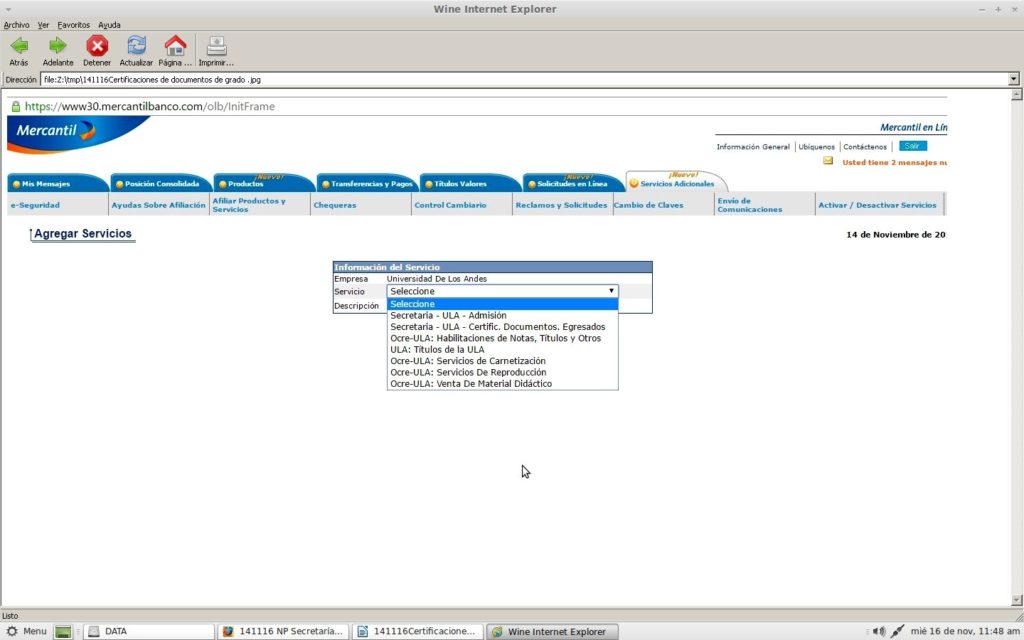Switch to 141116 NP Secretaría taskbar window

coord(284,632)
